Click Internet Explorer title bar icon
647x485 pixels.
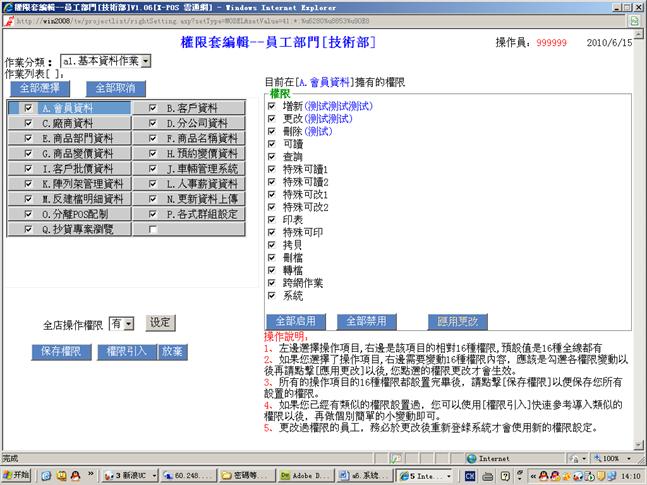(8, 7)
